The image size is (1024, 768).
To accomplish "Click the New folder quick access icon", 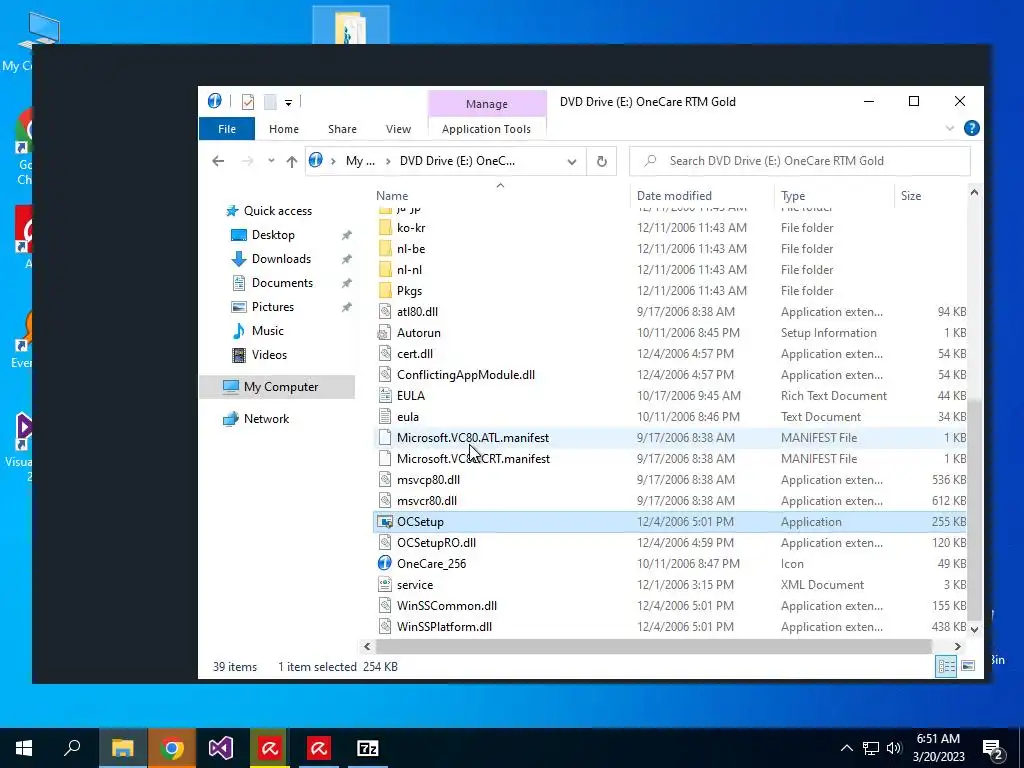I will pos(270,102).
